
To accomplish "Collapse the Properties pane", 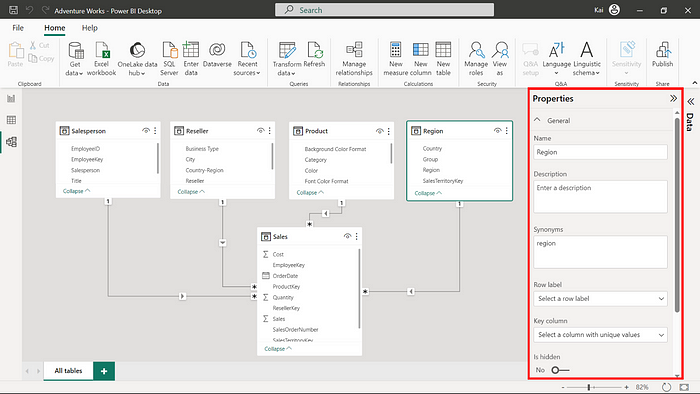I will click(673, 98).
